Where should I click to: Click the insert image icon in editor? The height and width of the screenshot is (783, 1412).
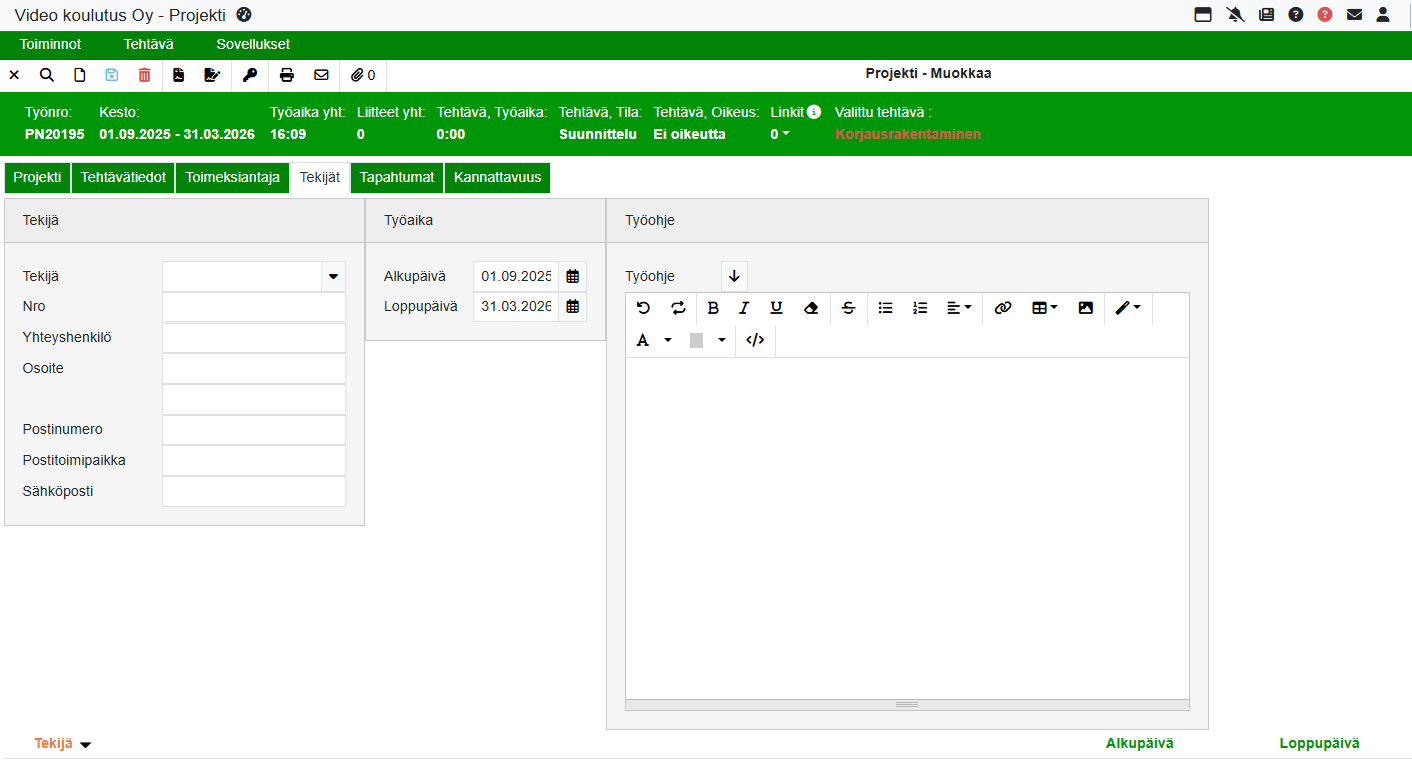point(1085,308)
